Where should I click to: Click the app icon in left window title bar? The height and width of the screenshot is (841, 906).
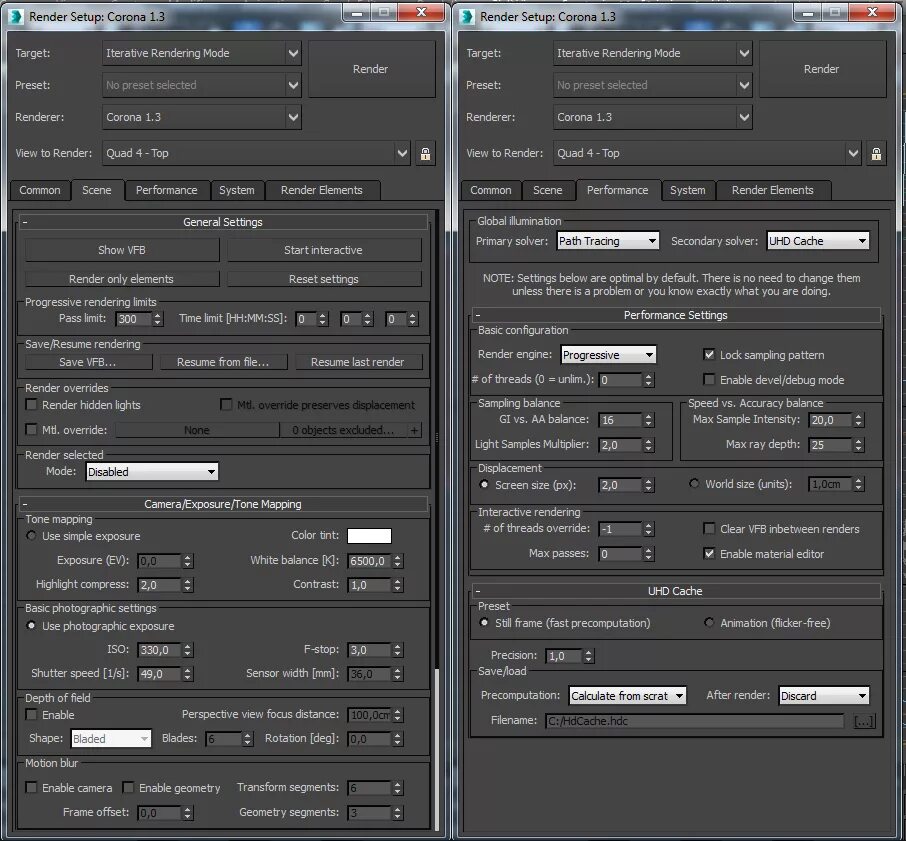pyautogui.click(x=16, y=17)
